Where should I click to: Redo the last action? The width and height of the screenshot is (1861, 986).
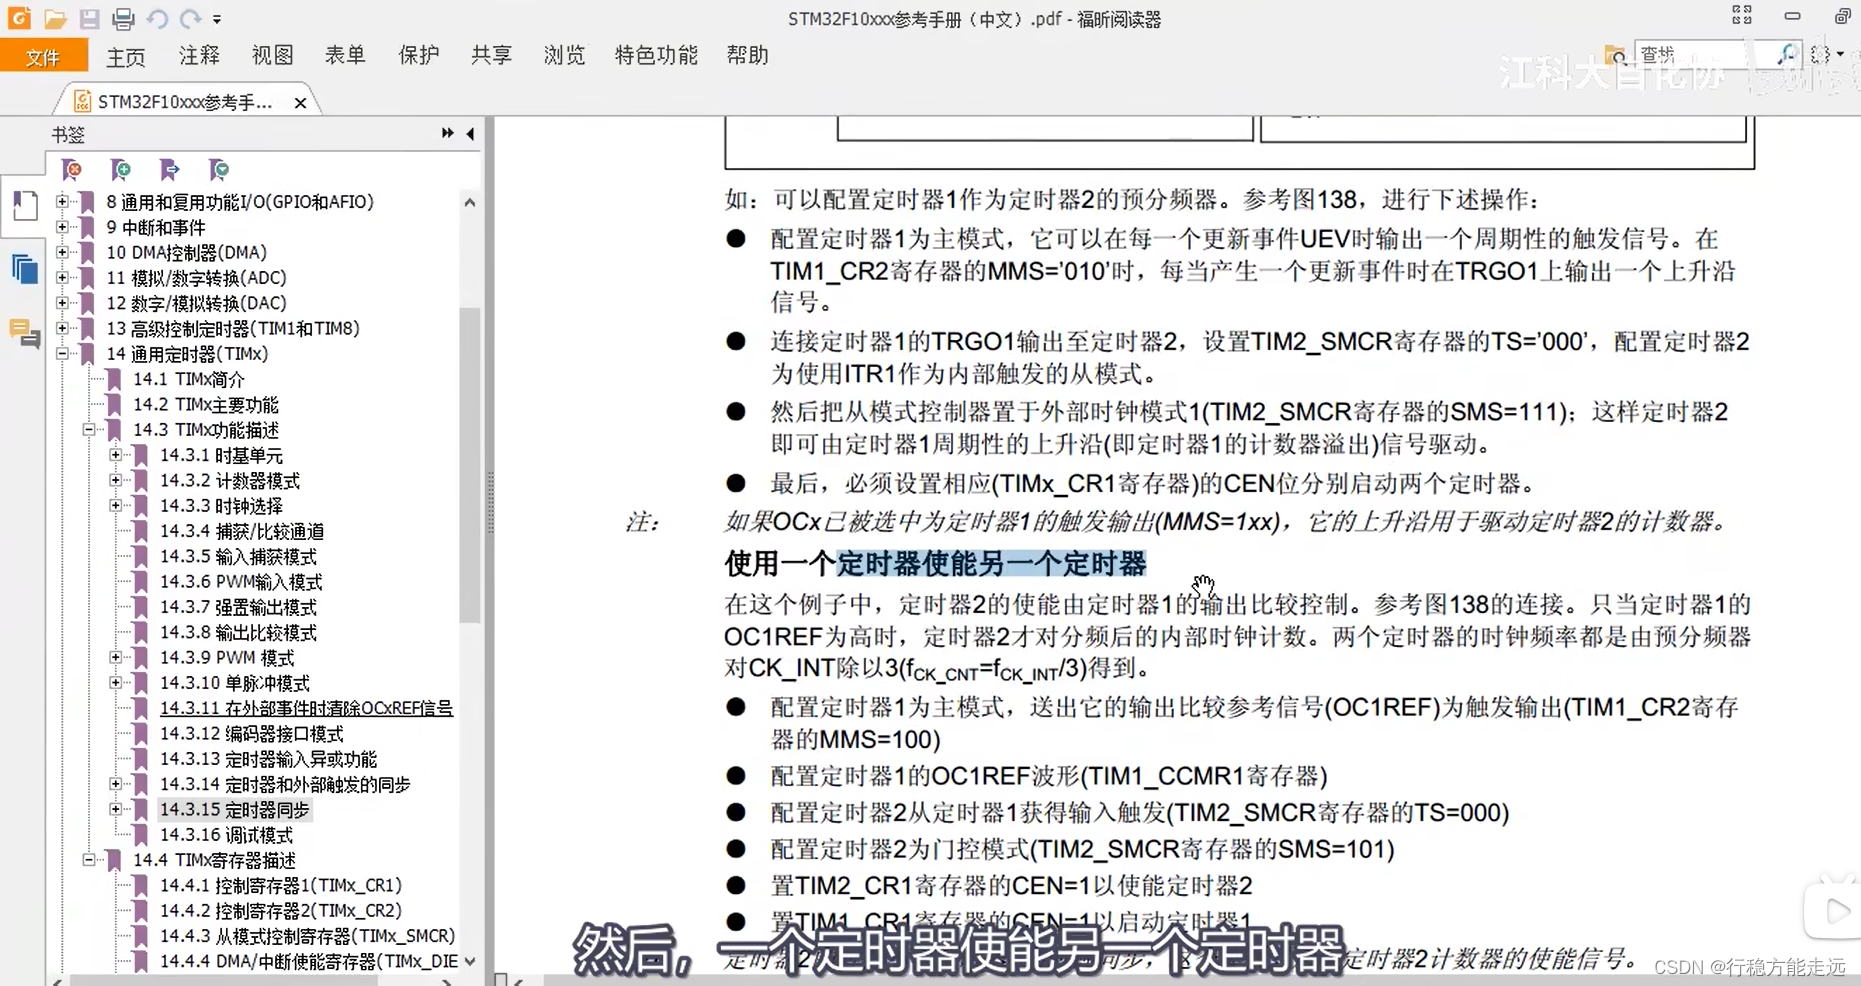[x=190, y=19]
